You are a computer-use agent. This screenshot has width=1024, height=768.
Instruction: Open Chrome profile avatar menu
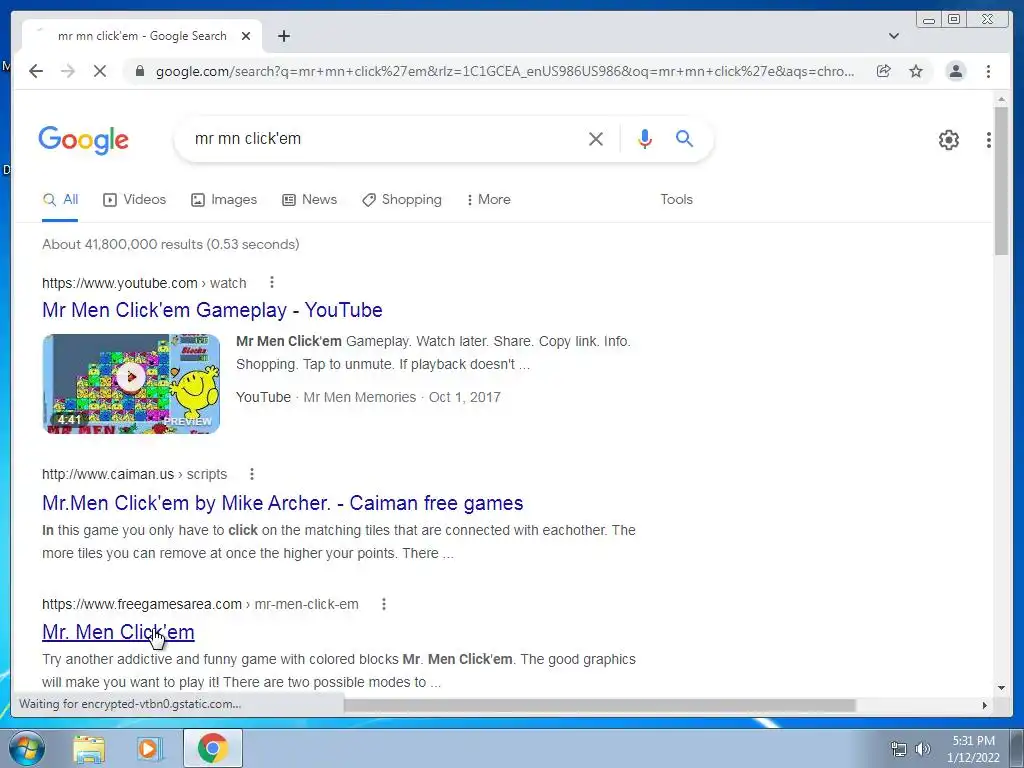pyautogui.click(x=955, y=71)
